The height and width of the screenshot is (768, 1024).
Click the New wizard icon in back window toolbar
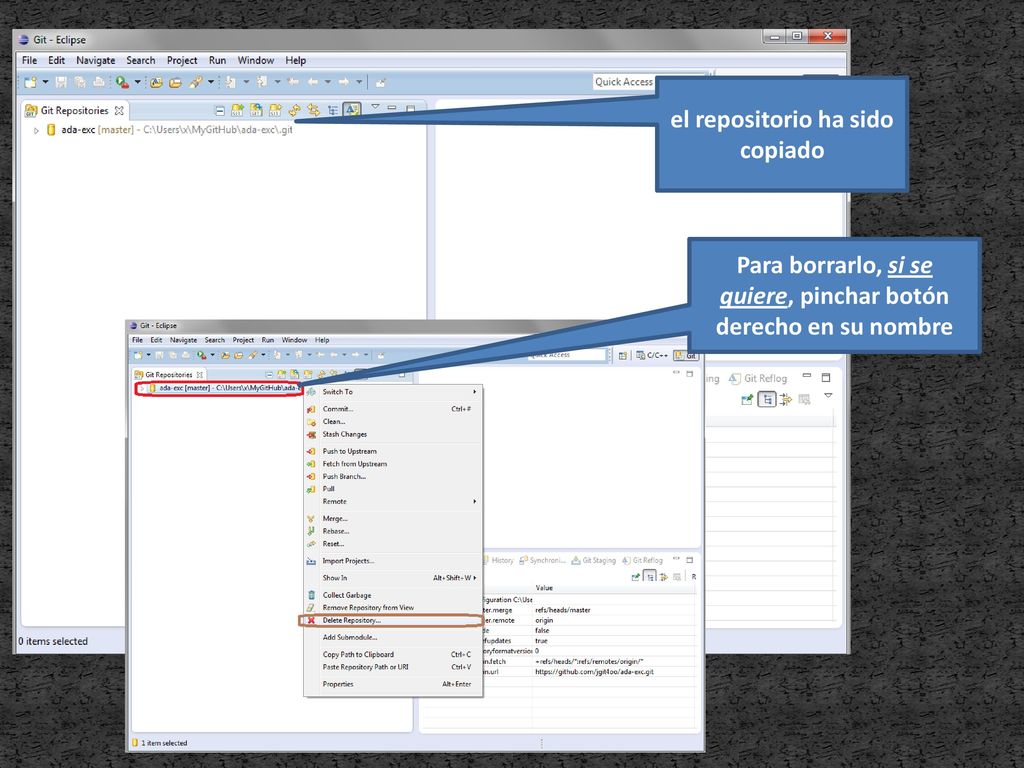(30, 82)
